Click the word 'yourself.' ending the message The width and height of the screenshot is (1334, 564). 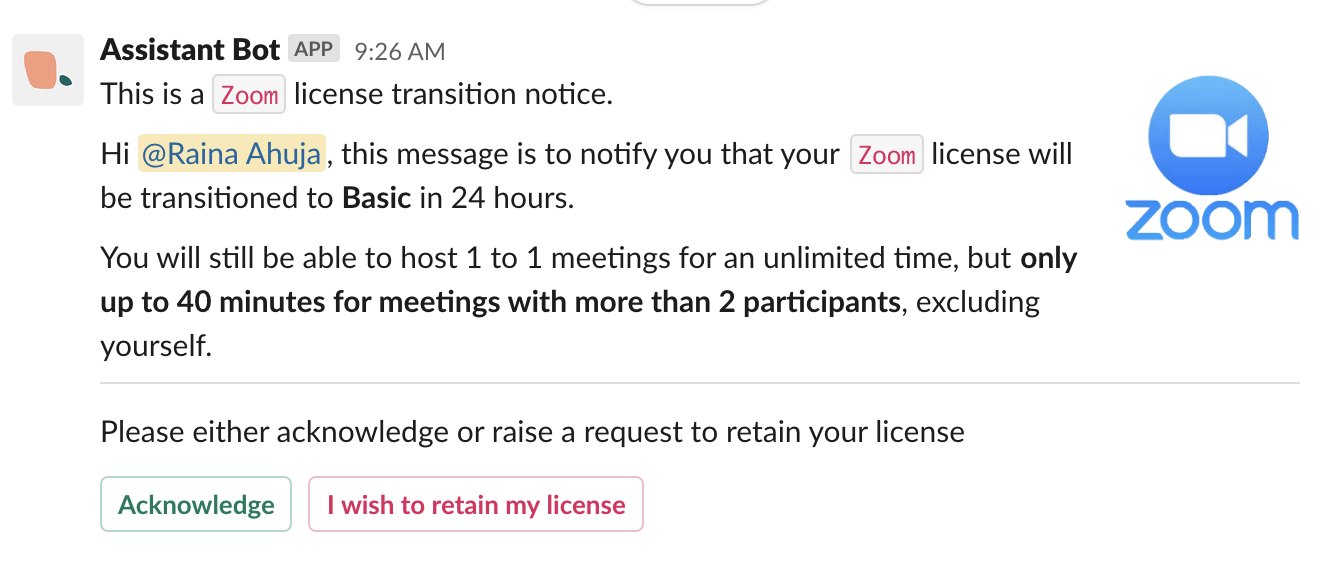coord(156,346)
